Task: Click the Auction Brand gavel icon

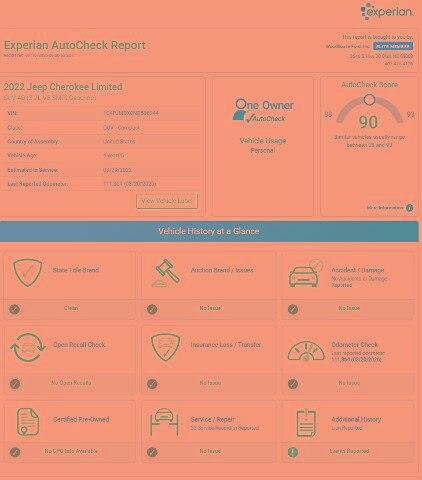Action: pyautogui.click(x=165, y=273)
